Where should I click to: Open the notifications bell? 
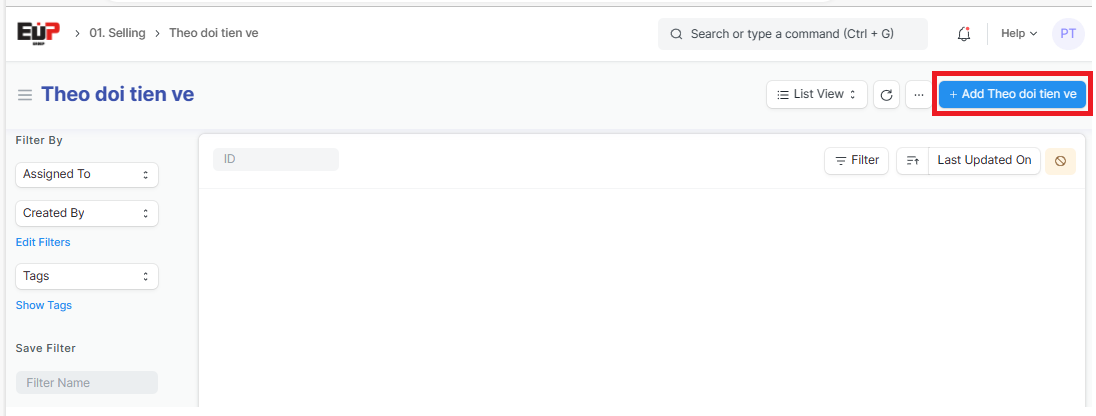[x=964, y=34]
